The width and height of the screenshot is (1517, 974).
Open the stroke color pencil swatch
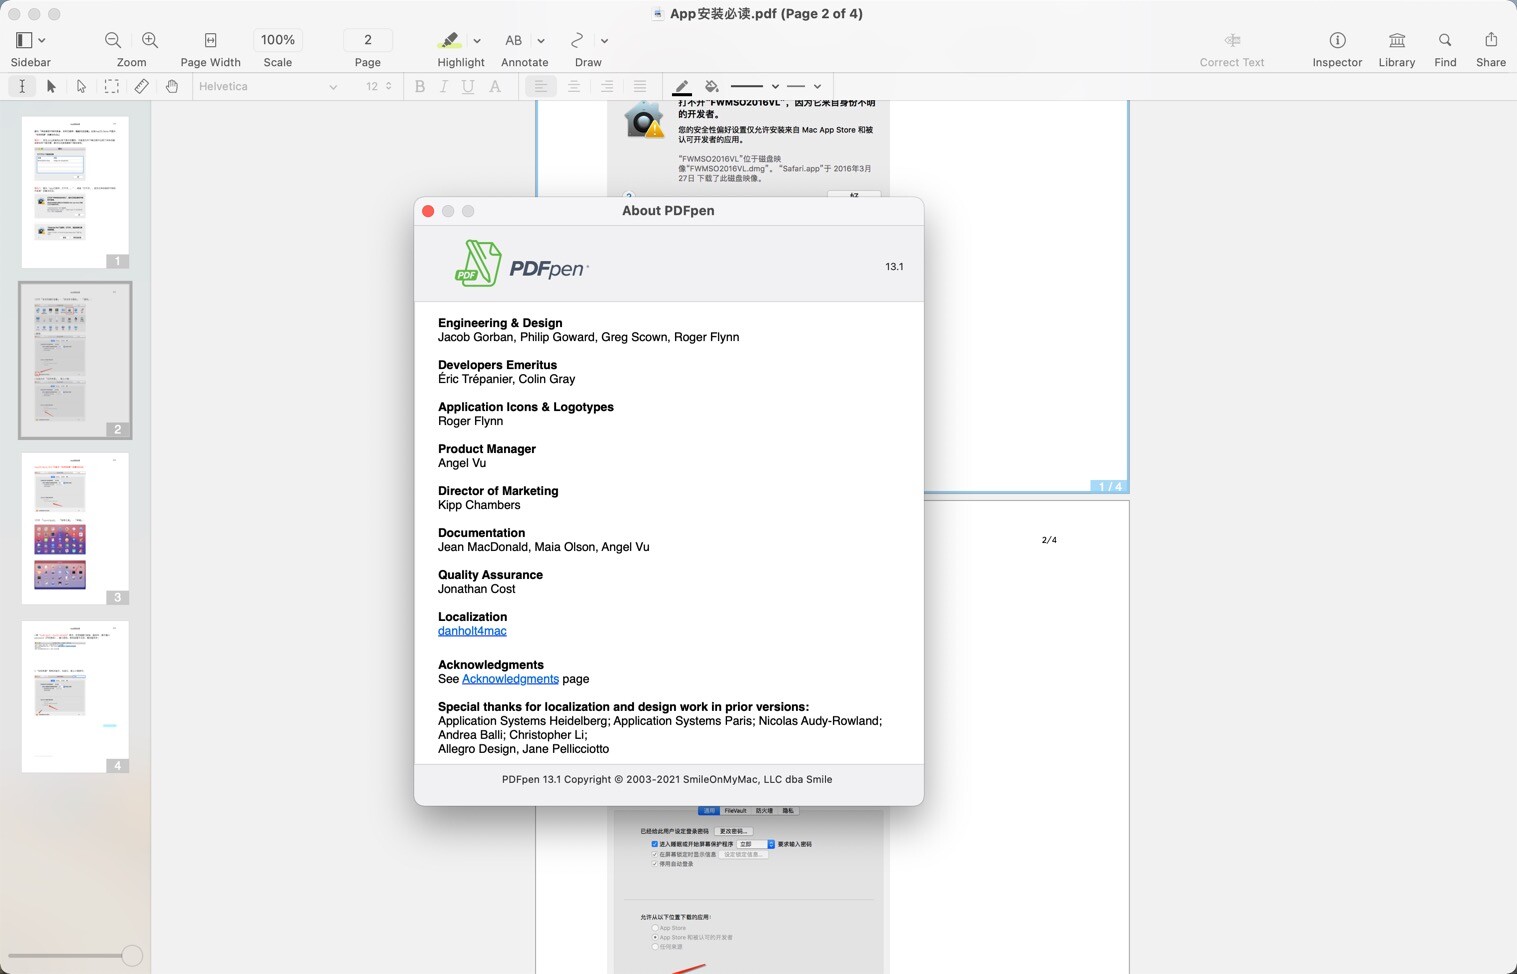(x=681, y=87)
